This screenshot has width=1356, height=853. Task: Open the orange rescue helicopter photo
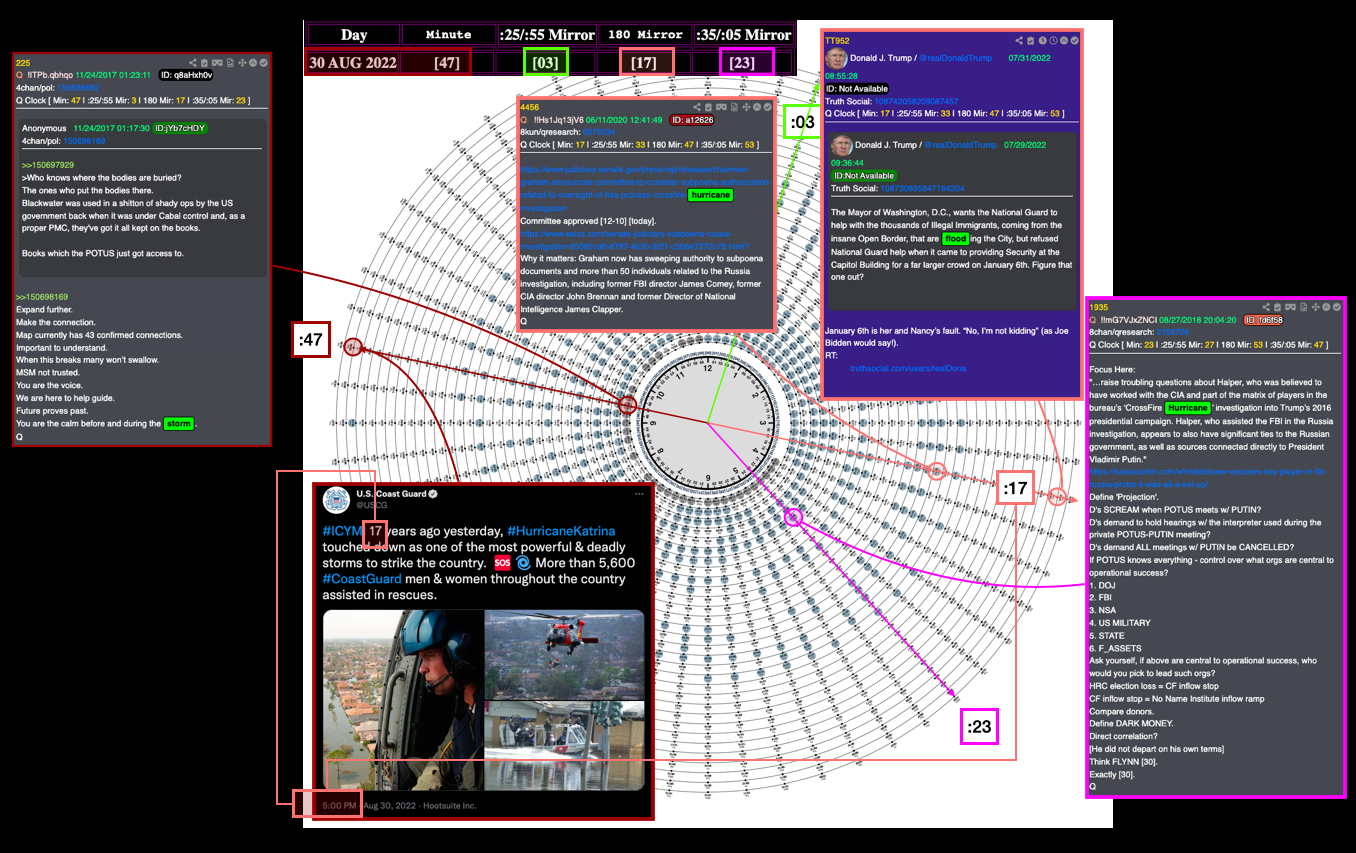[x=565, y=654]
